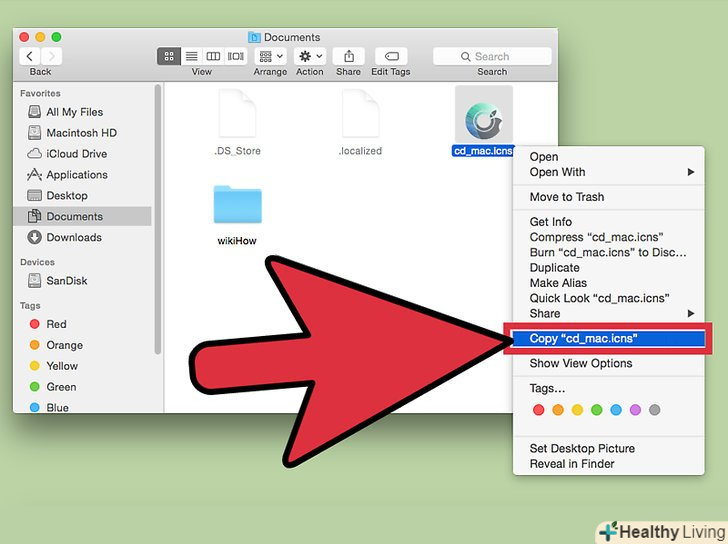This screenshot has width=728, height=544.
Task: Focus the Search field
Action: (x=492, y=57)
